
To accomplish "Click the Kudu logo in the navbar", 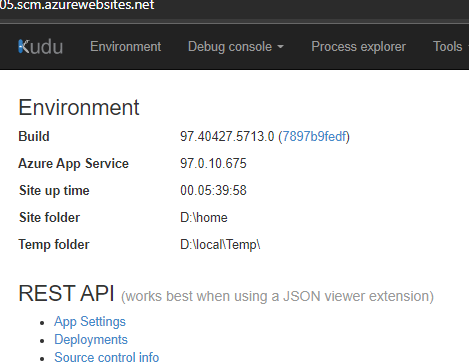I will [40, 47].
